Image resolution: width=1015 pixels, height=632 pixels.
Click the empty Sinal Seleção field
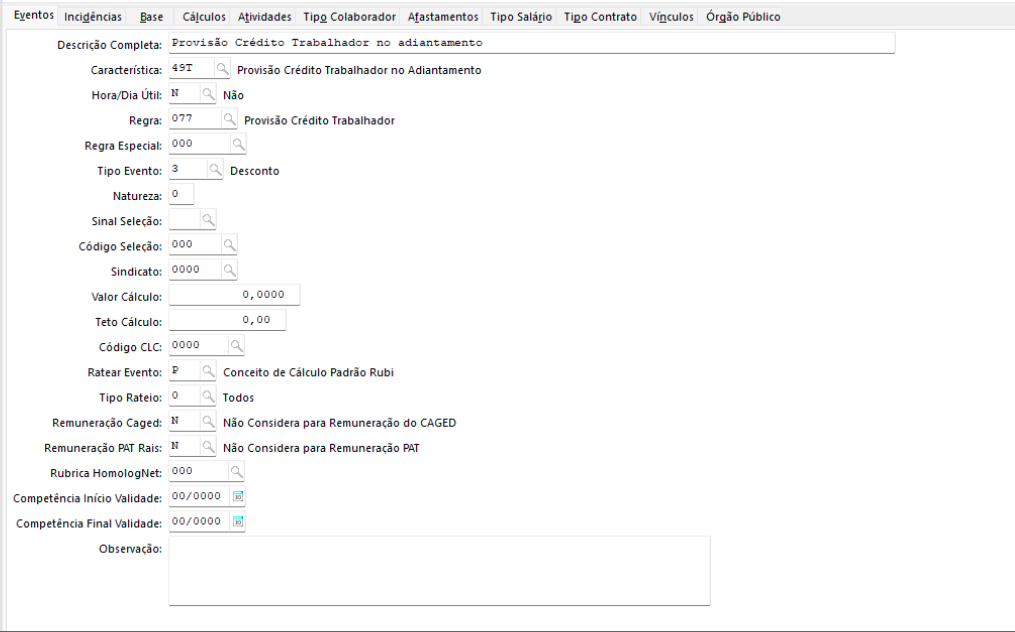pyautogui.click(x=184, y=220)
